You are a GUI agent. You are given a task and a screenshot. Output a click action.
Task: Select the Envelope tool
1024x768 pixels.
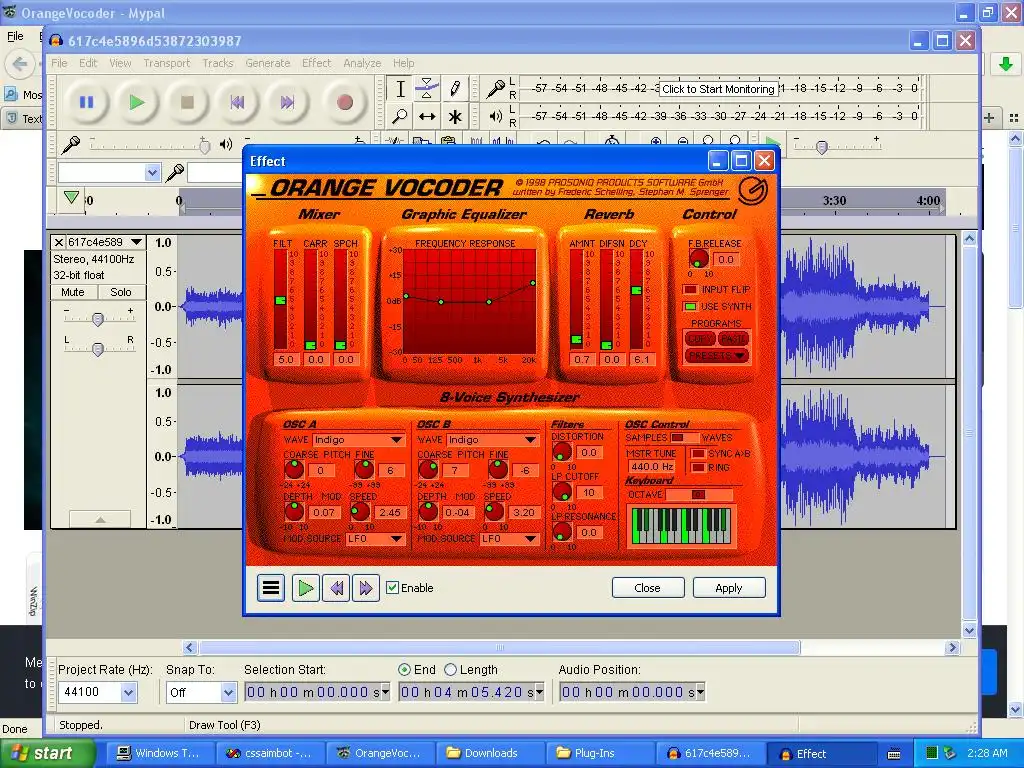click(427, 89)
